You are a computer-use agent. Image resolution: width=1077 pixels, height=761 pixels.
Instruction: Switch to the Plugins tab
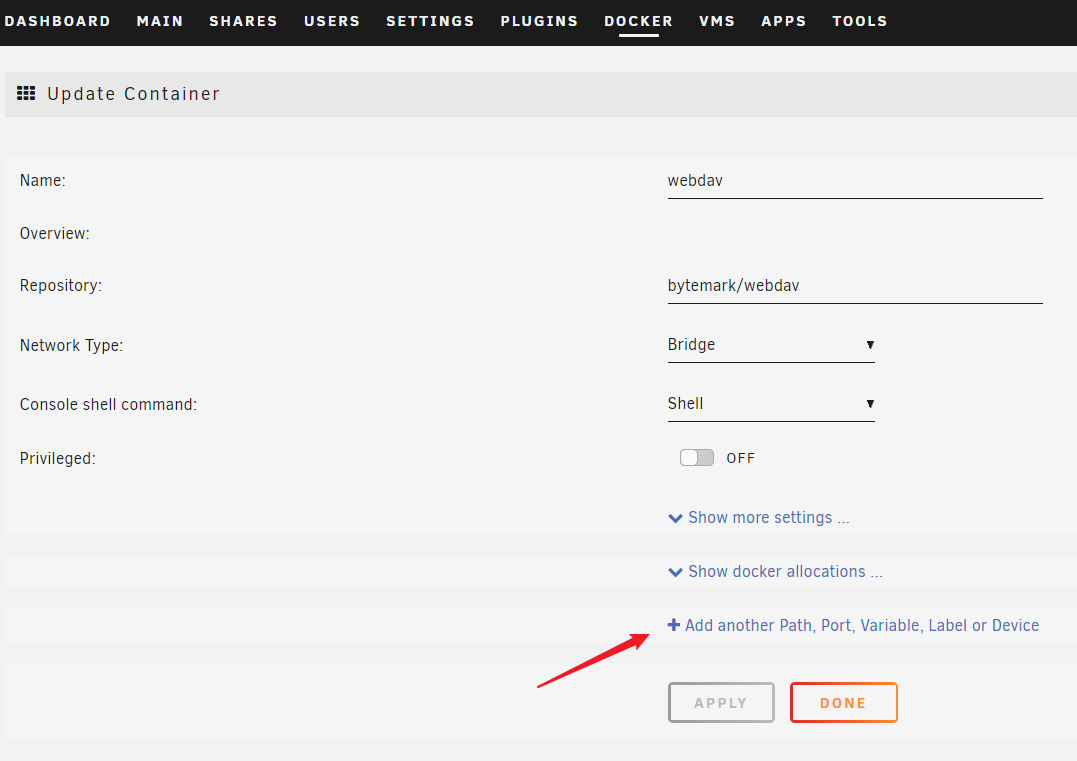point(539,21)
